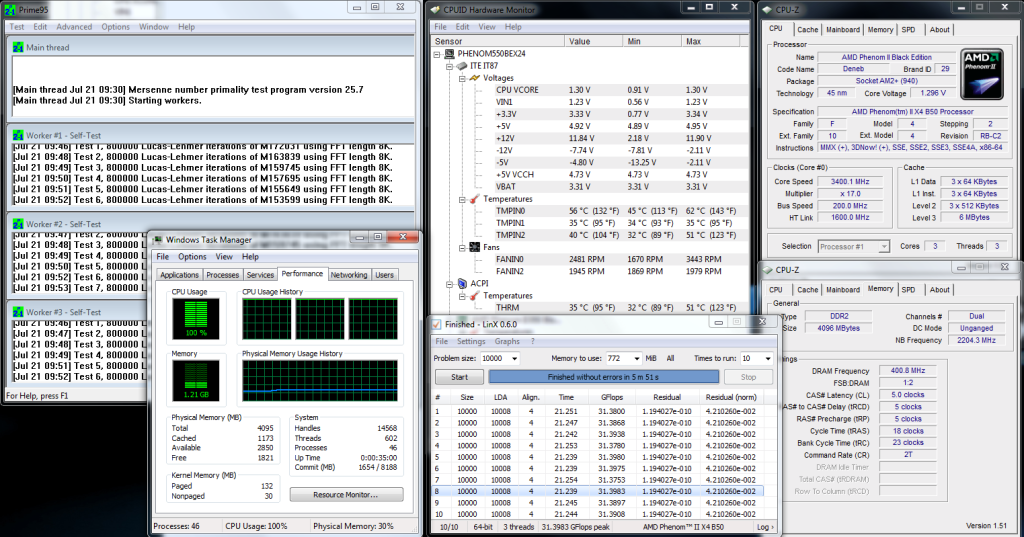Click the Core Speed 3400.1 MHz field
1024x537 pixels.
point(850,182)
